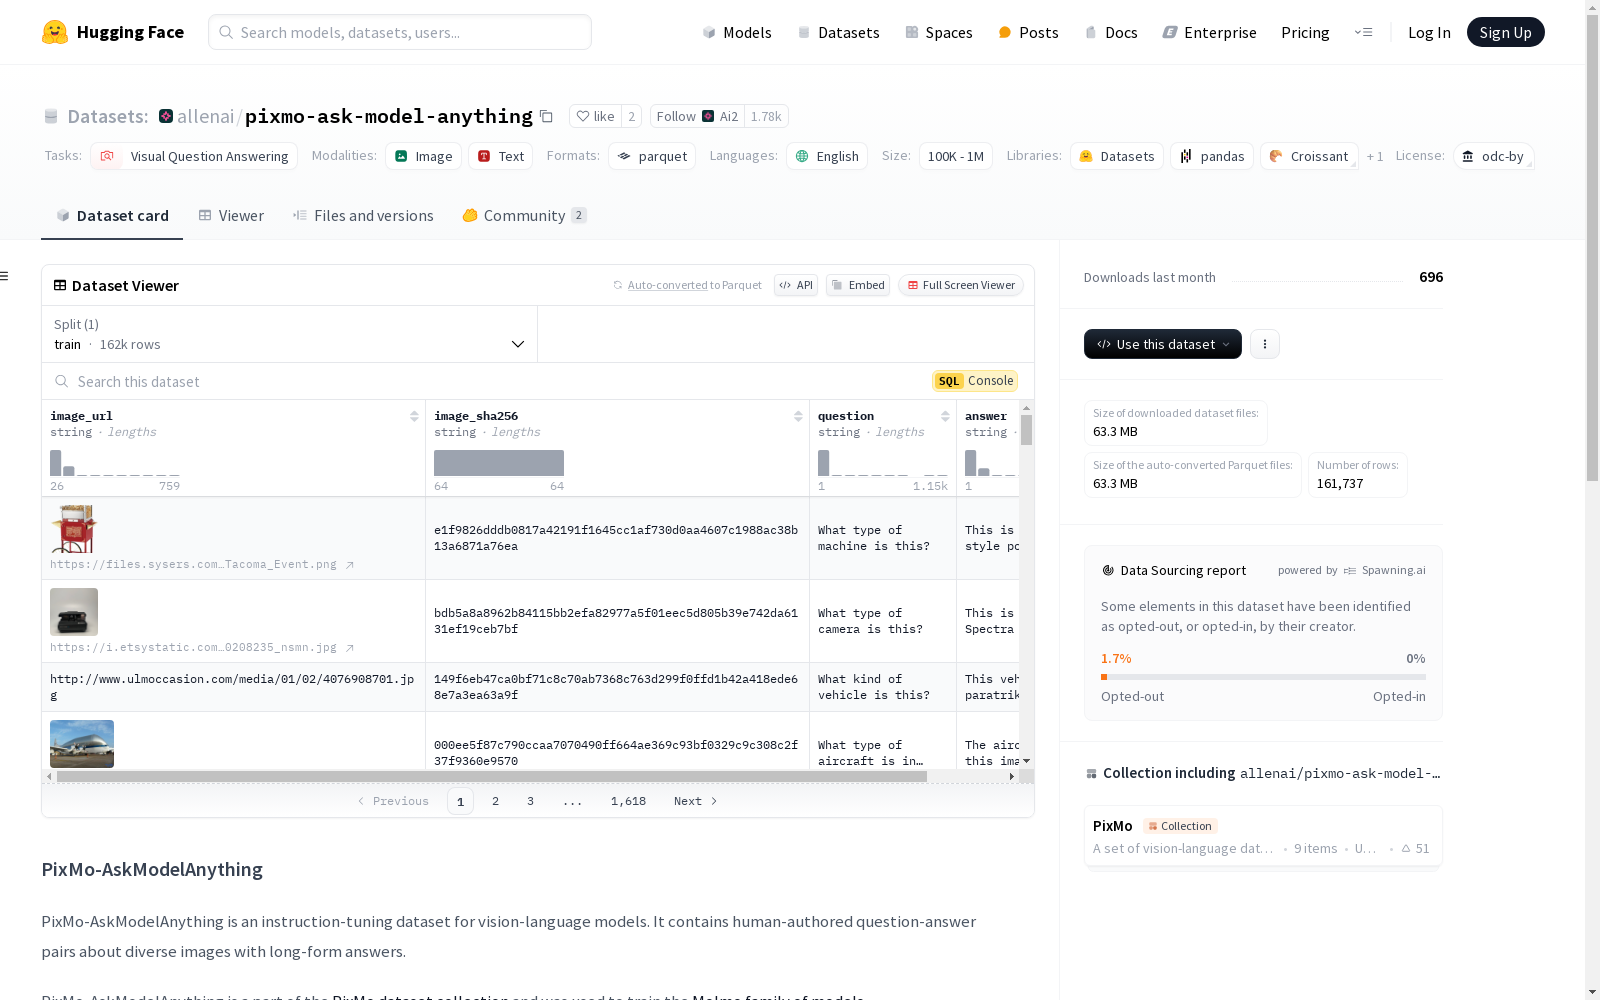
Task: Open the external link for Tacoma_Event.png
Action: pyautogui.click(x=350, y=565)
